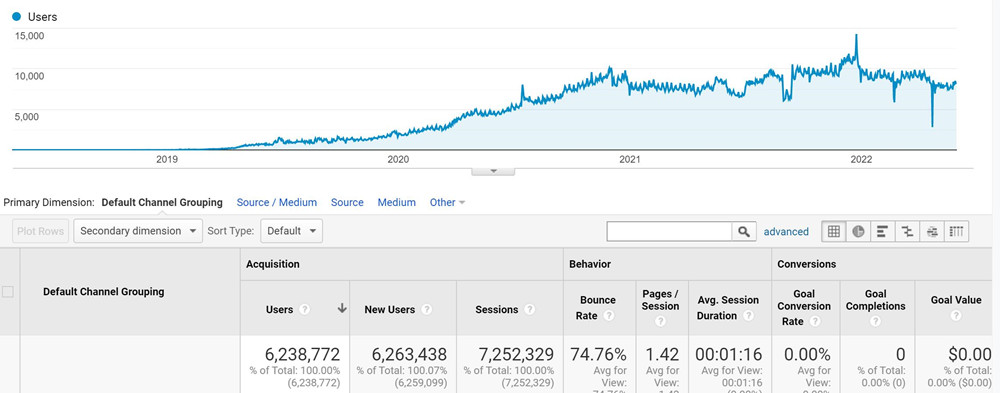Sort by Pages / Session column header

pyautogui.click(x=660, y=300)
